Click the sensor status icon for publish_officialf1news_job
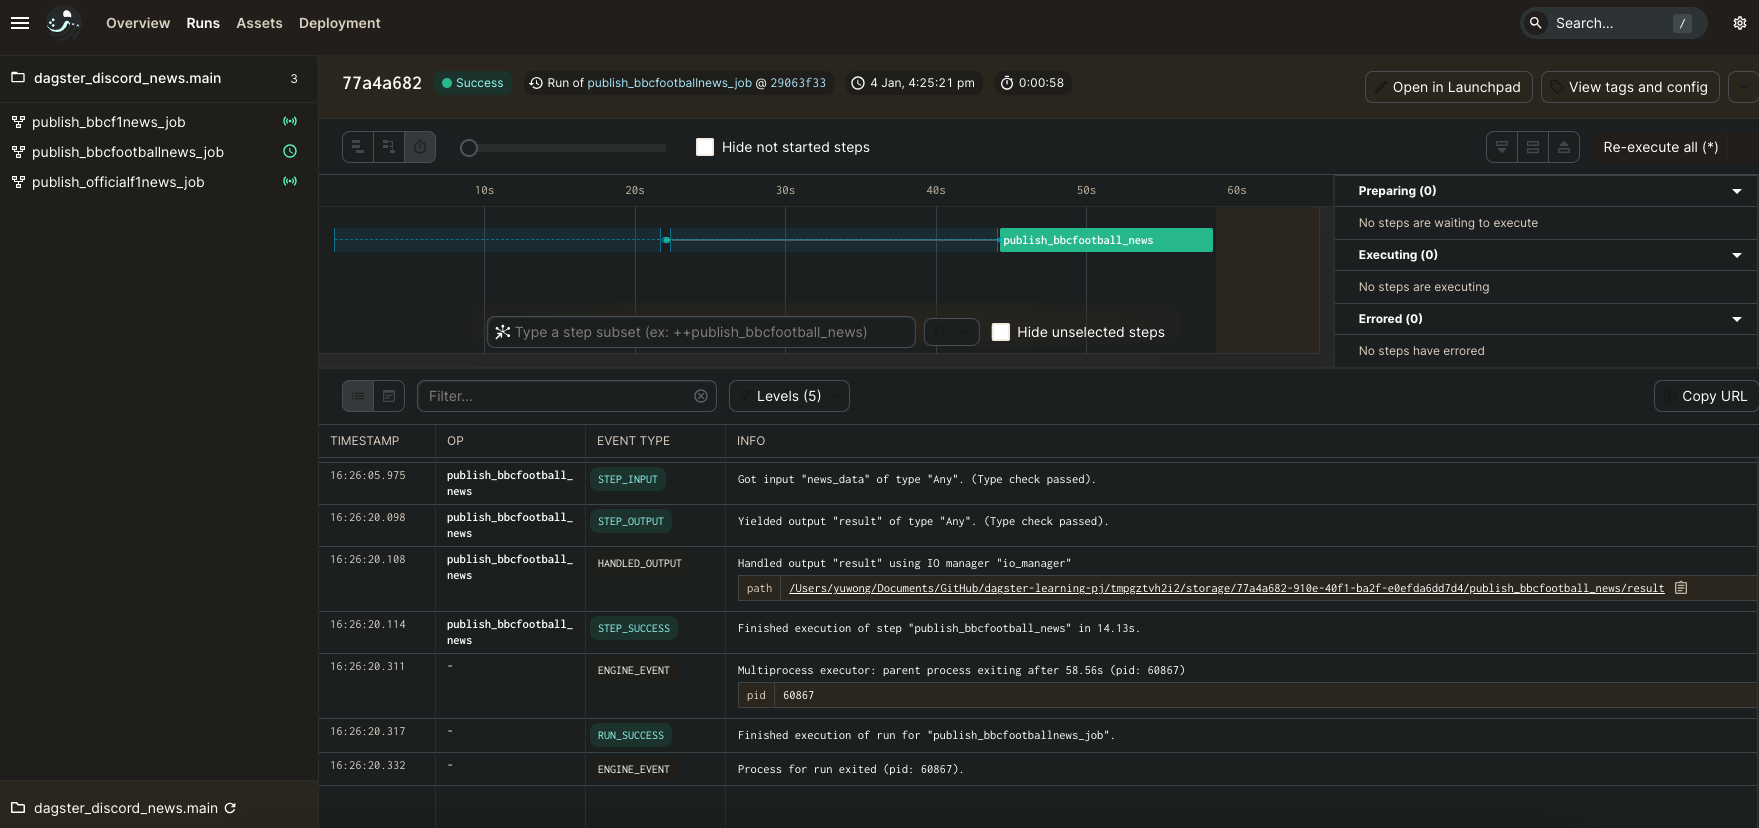 (290, 181)
